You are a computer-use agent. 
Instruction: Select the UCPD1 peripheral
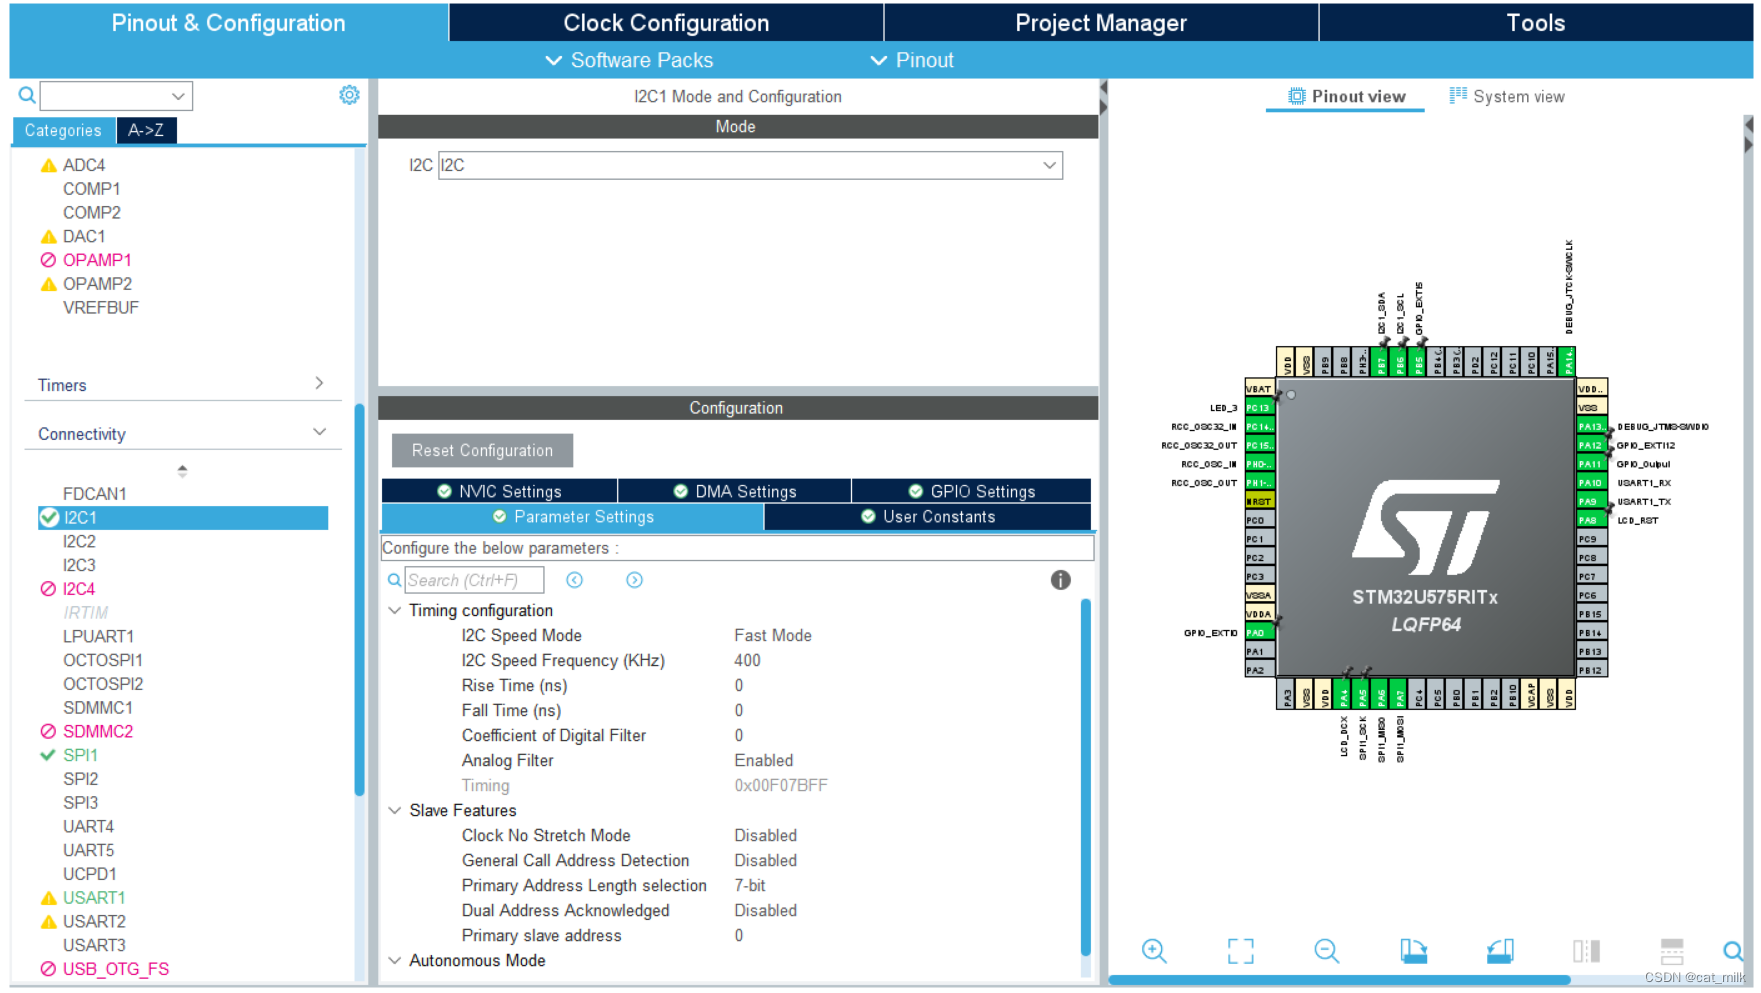click(x=89, y=874)
